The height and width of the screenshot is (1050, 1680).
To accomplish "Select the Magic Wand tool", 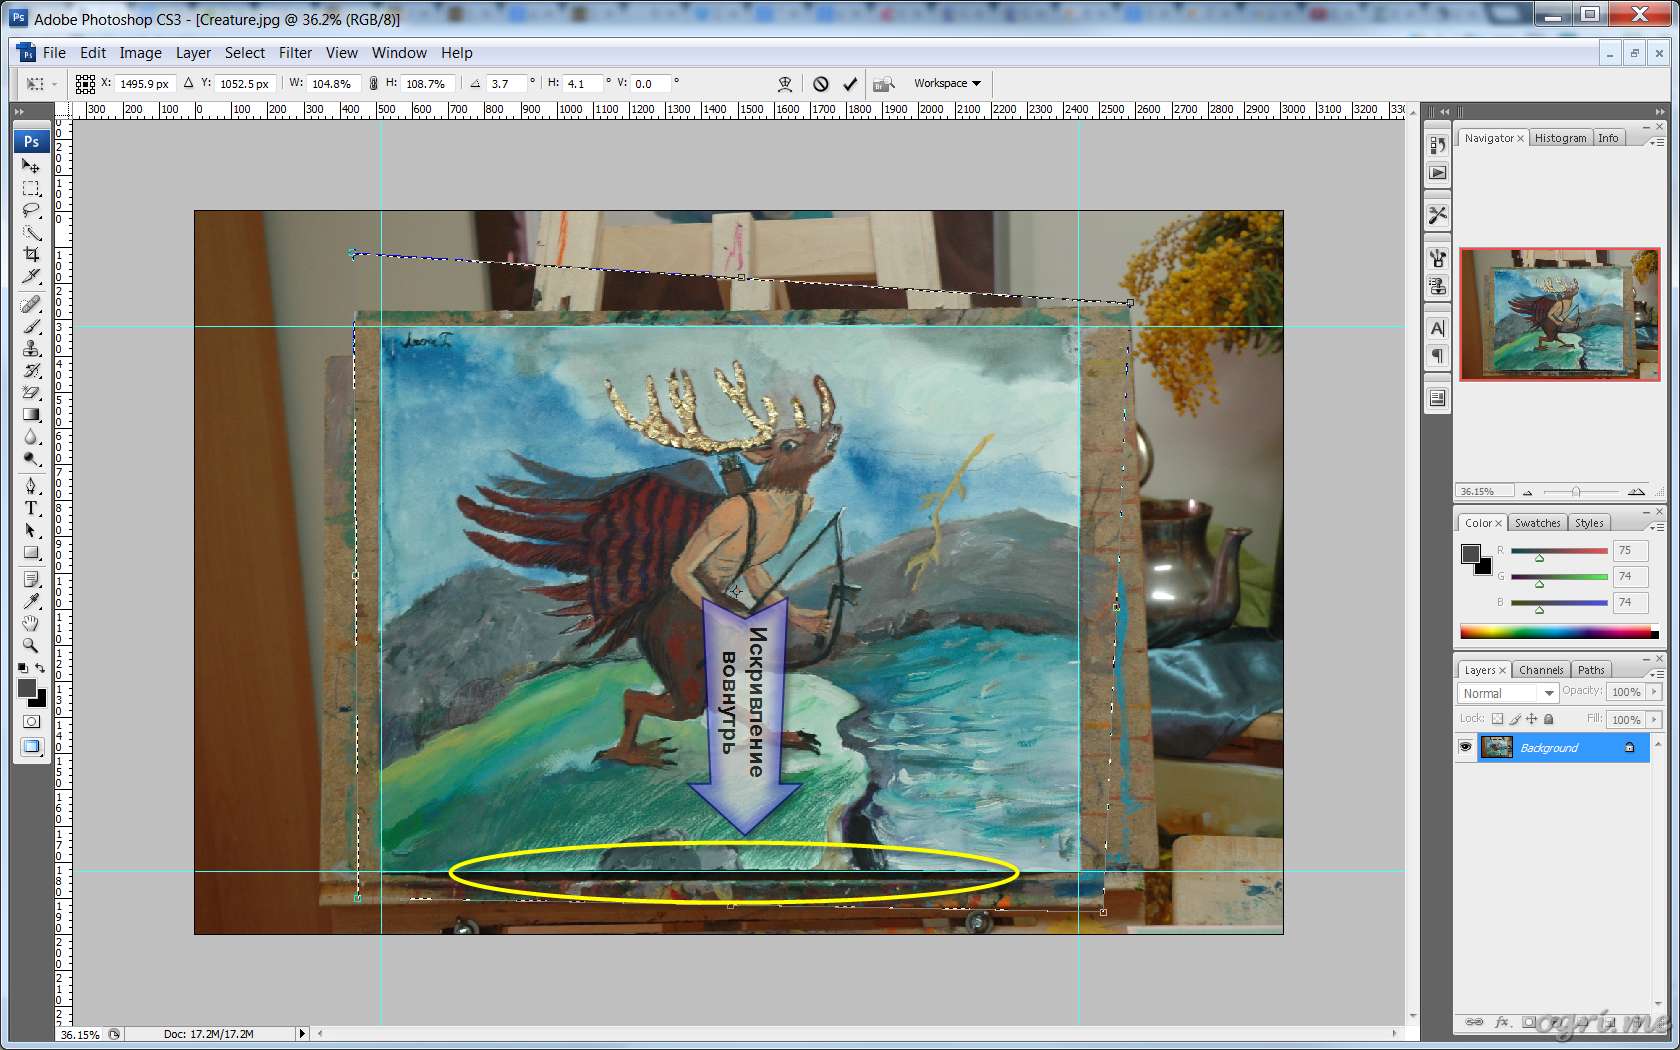I will pos(31,232).
